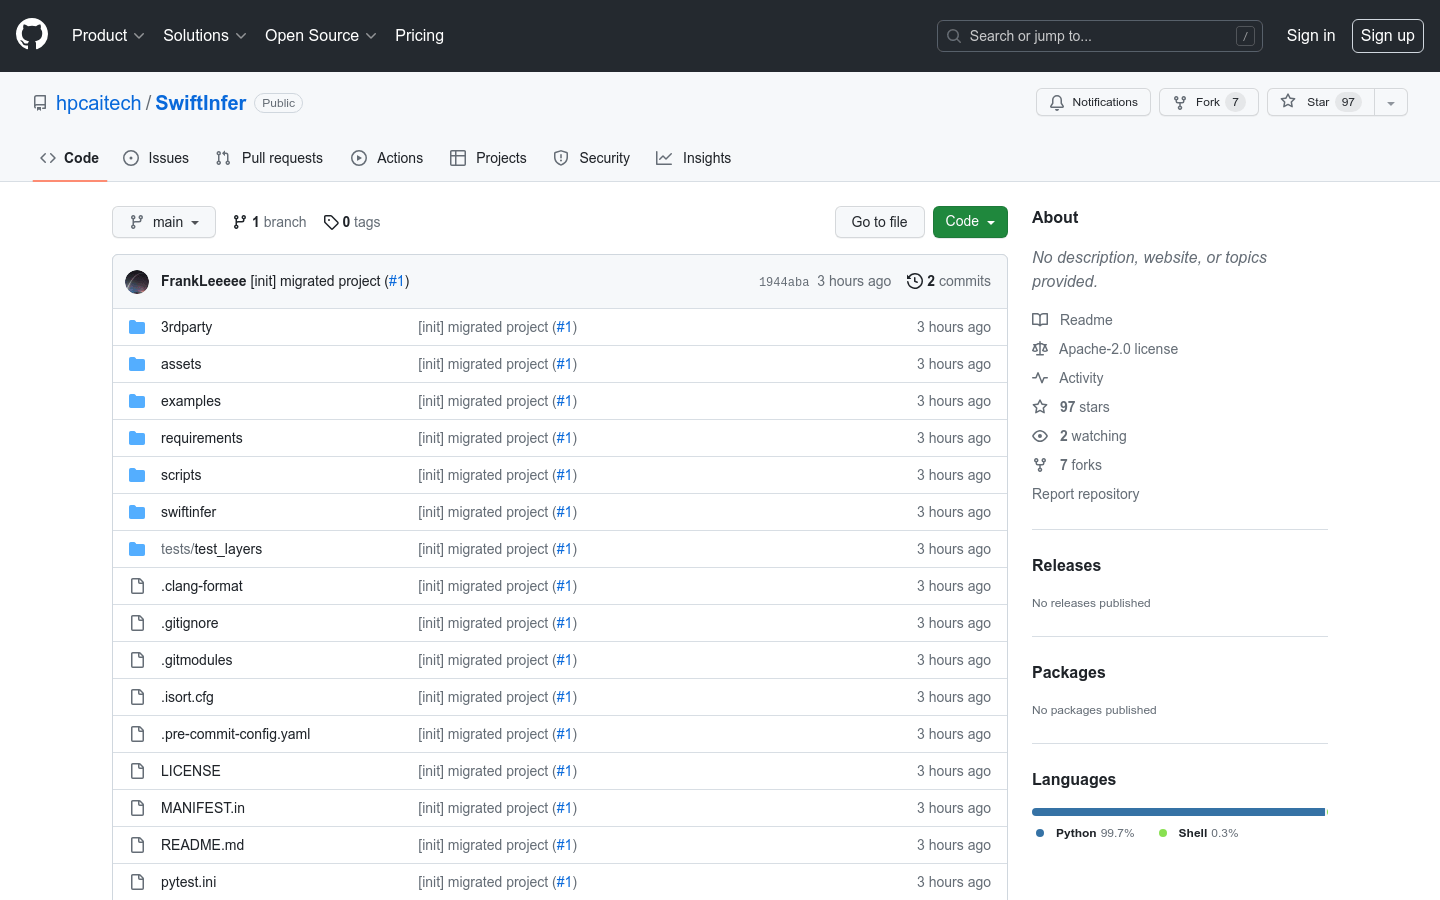
Task: Open the Projects tab
Action: pyautogui.click(x=488, y=158)
